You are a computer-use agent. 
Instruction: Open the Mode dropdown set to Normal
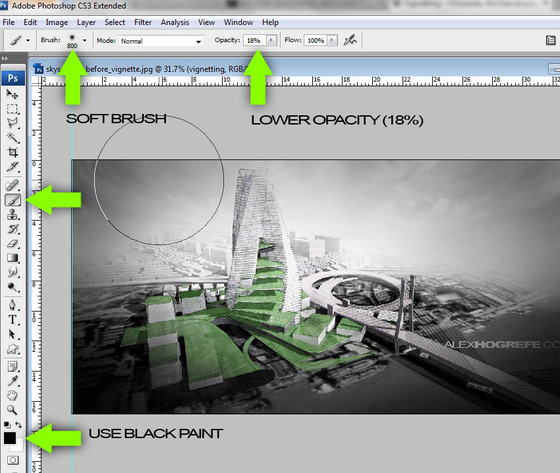click(161, 41)
